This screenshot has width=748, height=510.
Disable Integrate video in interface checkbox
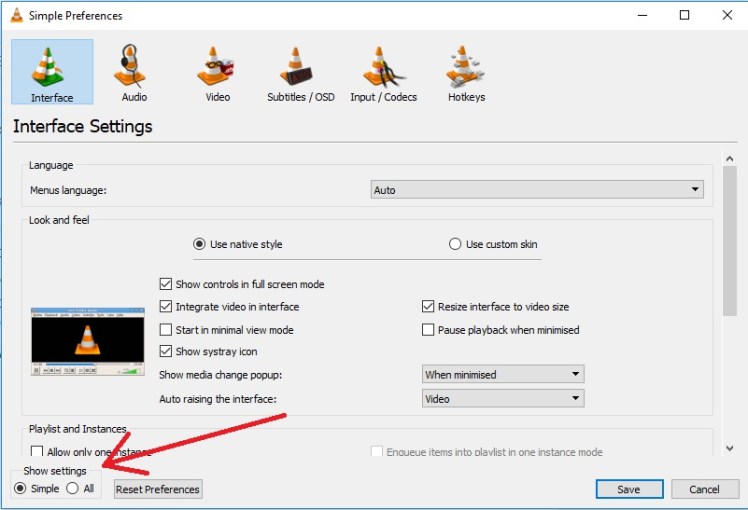[x=166, y=307]
